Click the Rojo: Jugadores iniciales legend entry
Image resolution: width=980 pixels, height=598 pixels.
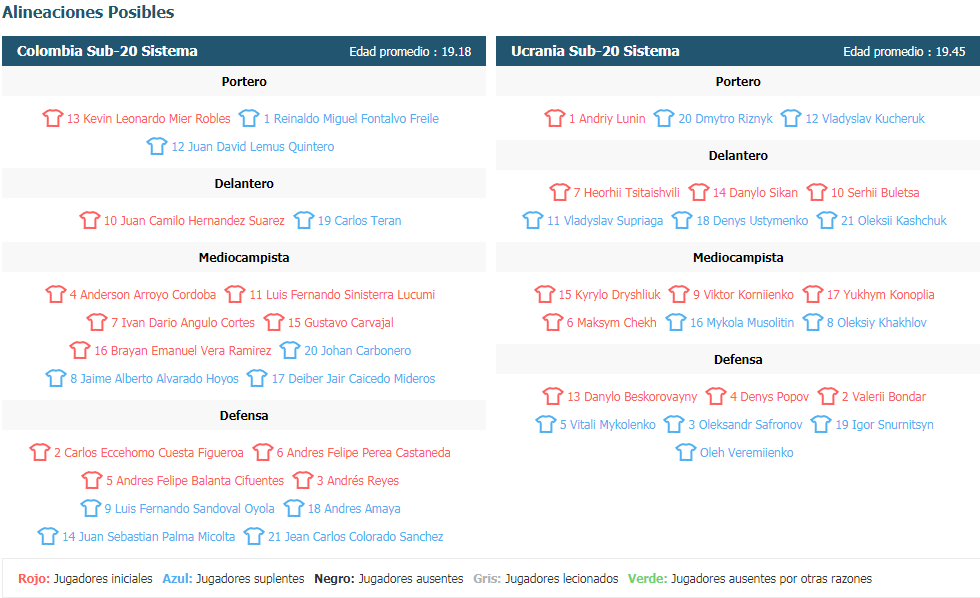pyautogui.click(x=85, y=579)
